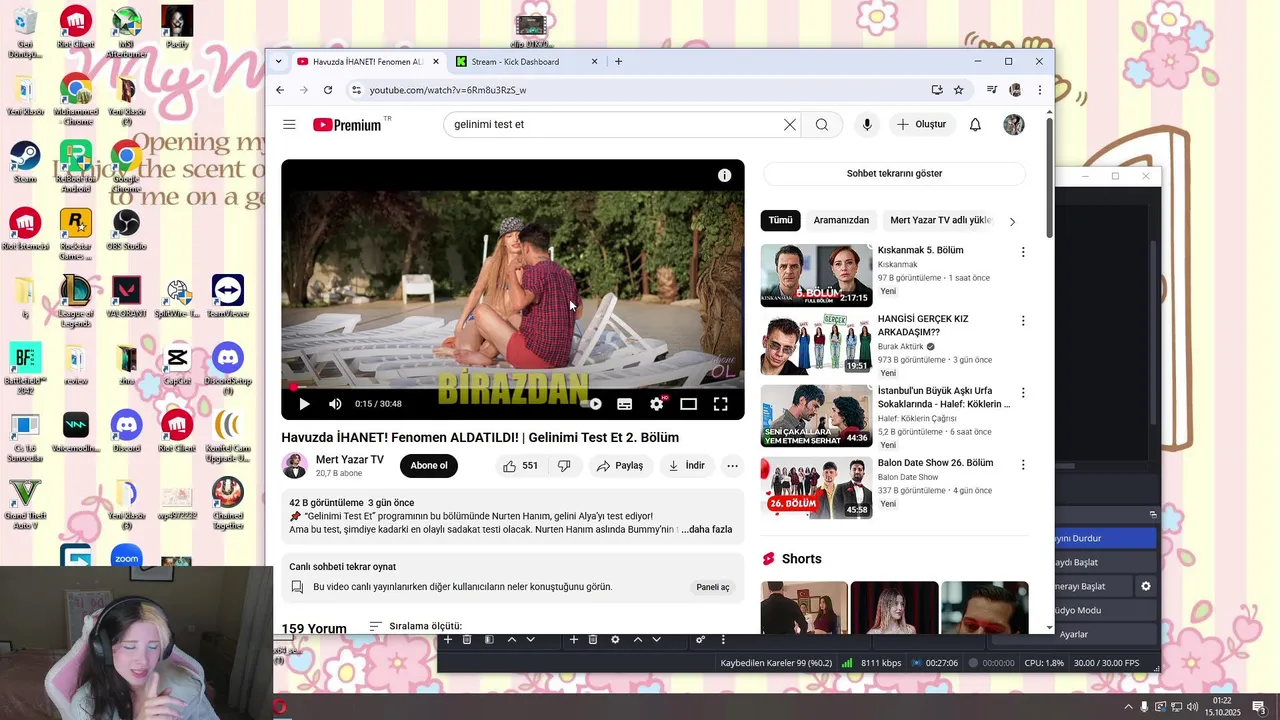Toggle autoplay switch in the player
Viewport: 1280px width, 720px height.
[x=592, y=404]
